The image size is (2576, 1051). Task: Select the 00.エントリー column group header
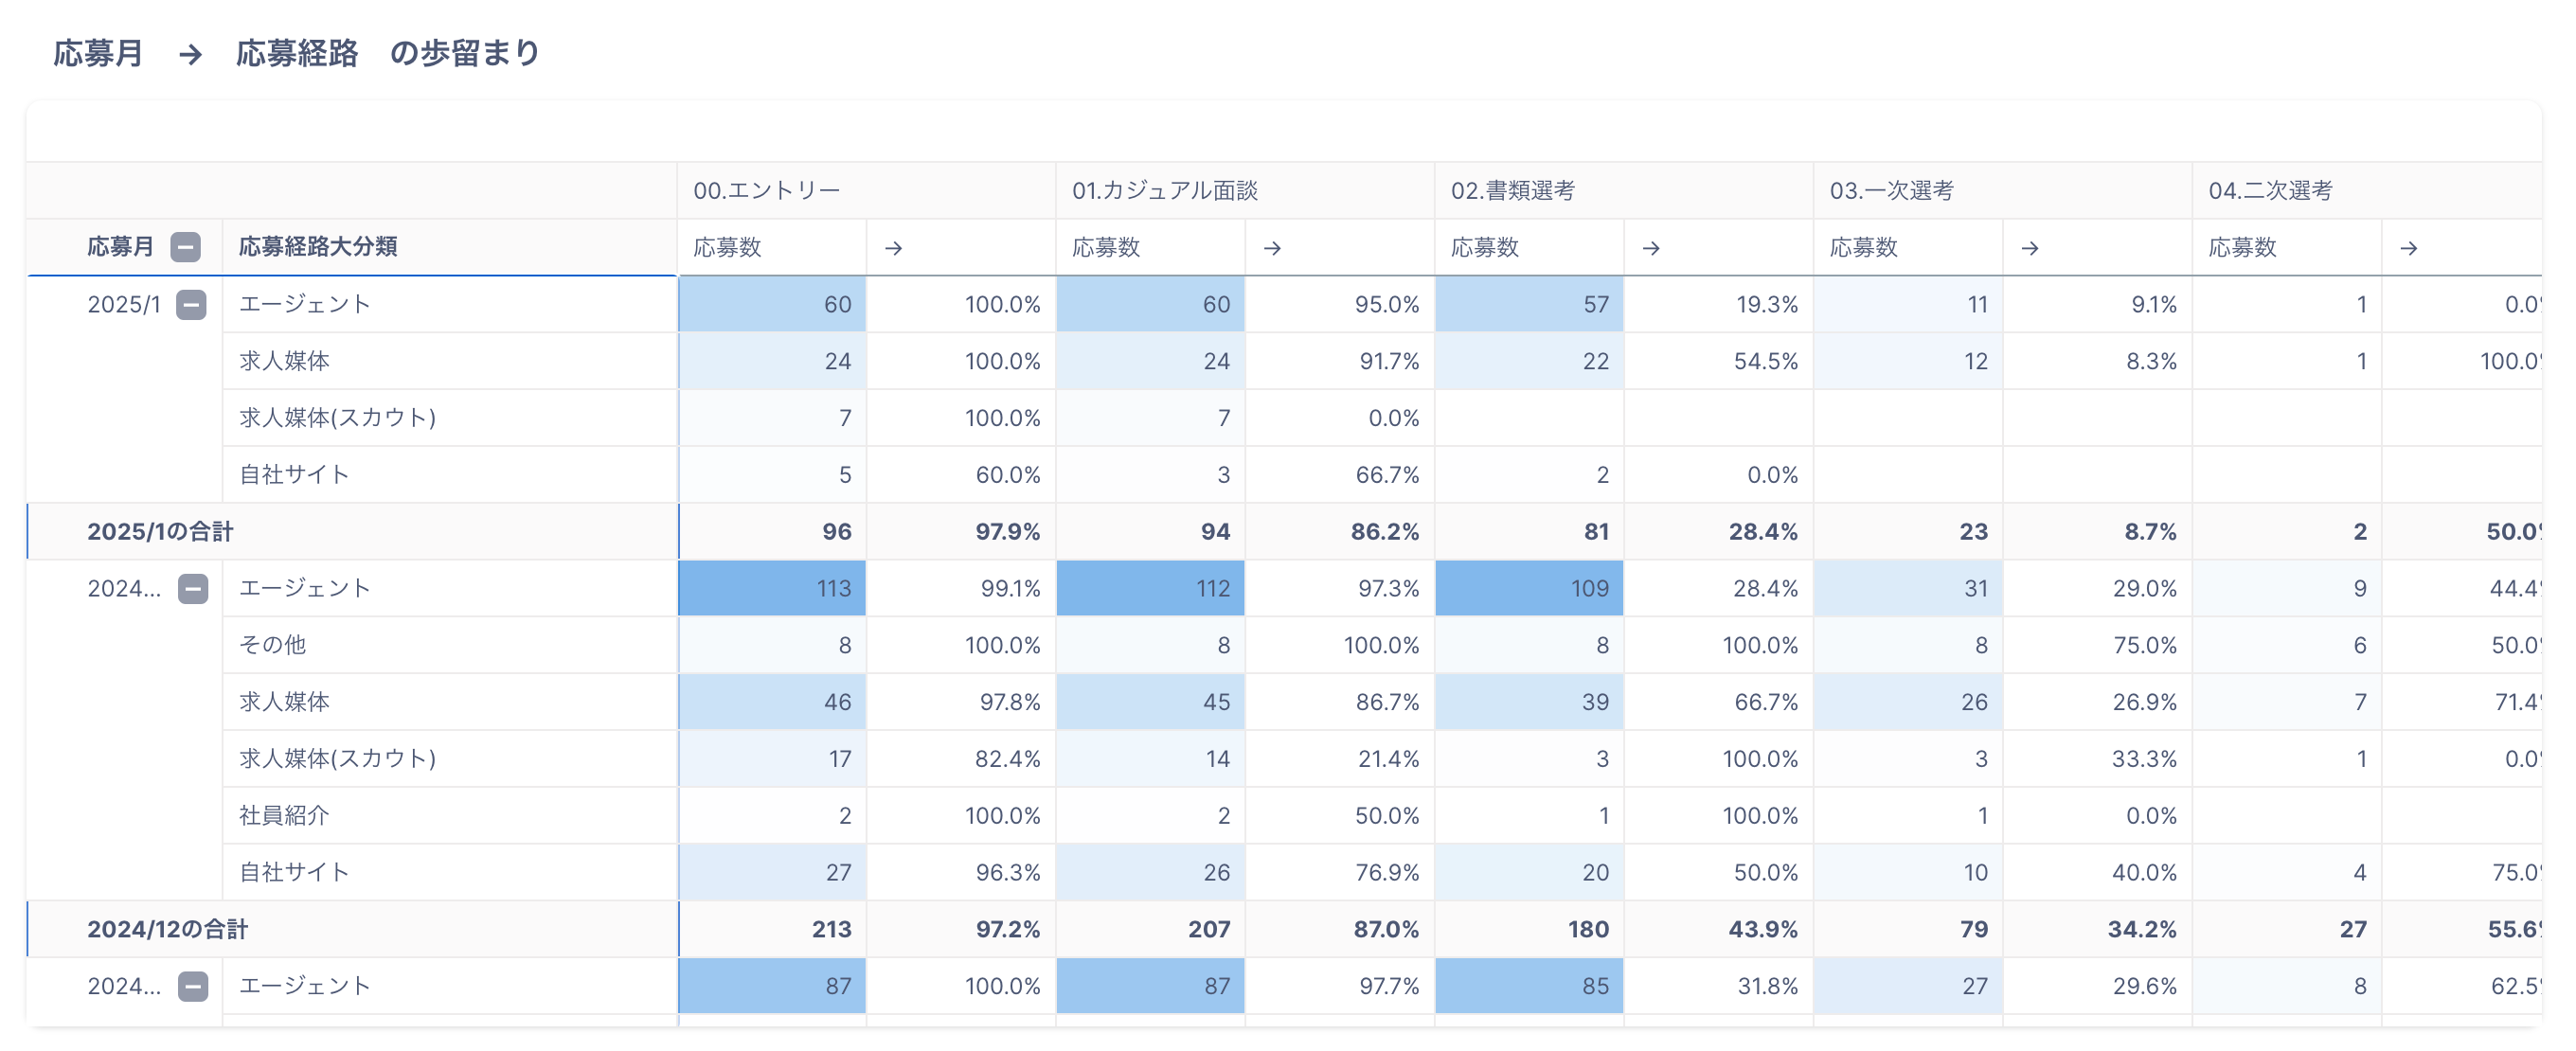point(767,190)
